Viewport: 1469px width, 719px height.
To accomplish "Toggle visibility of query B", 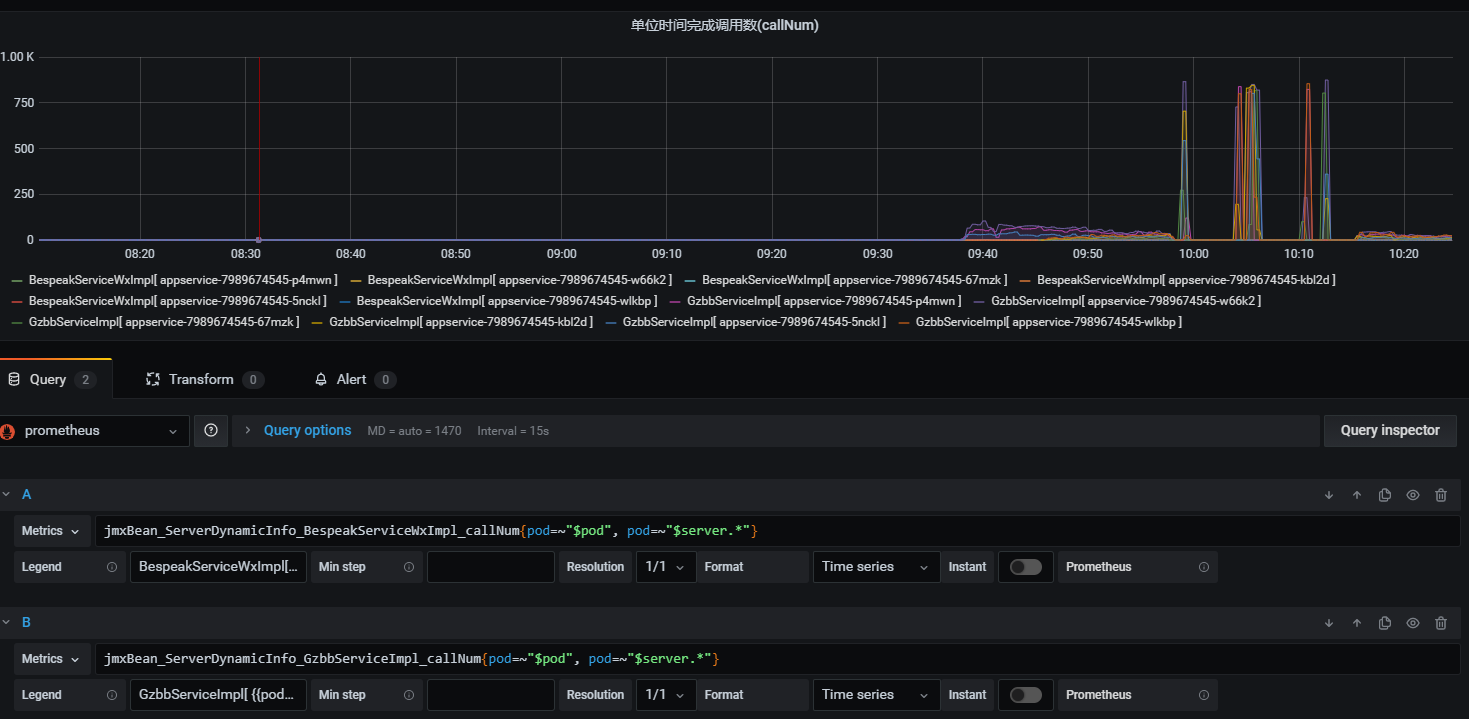I will tap(1413, 623).
